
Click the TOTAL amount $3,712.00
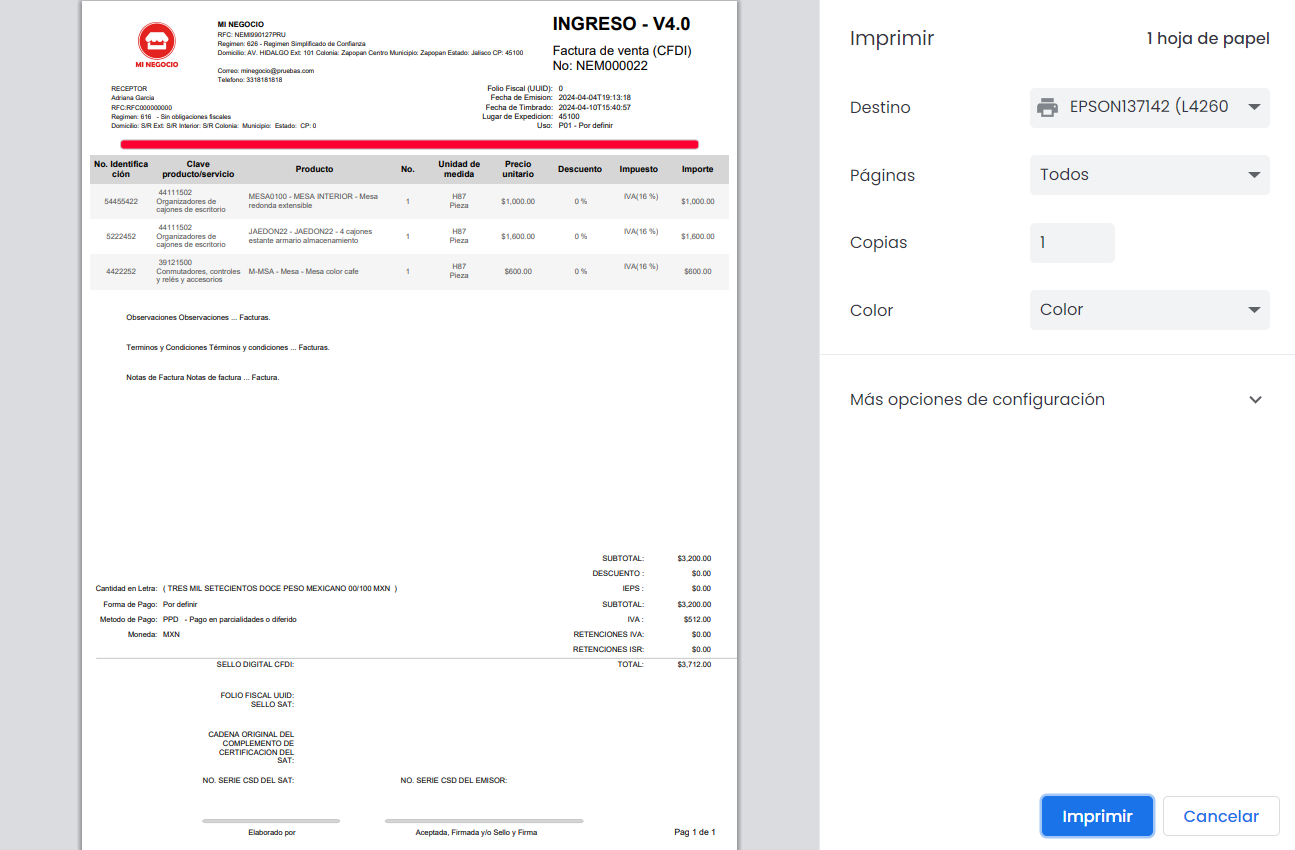pos(694,664)
